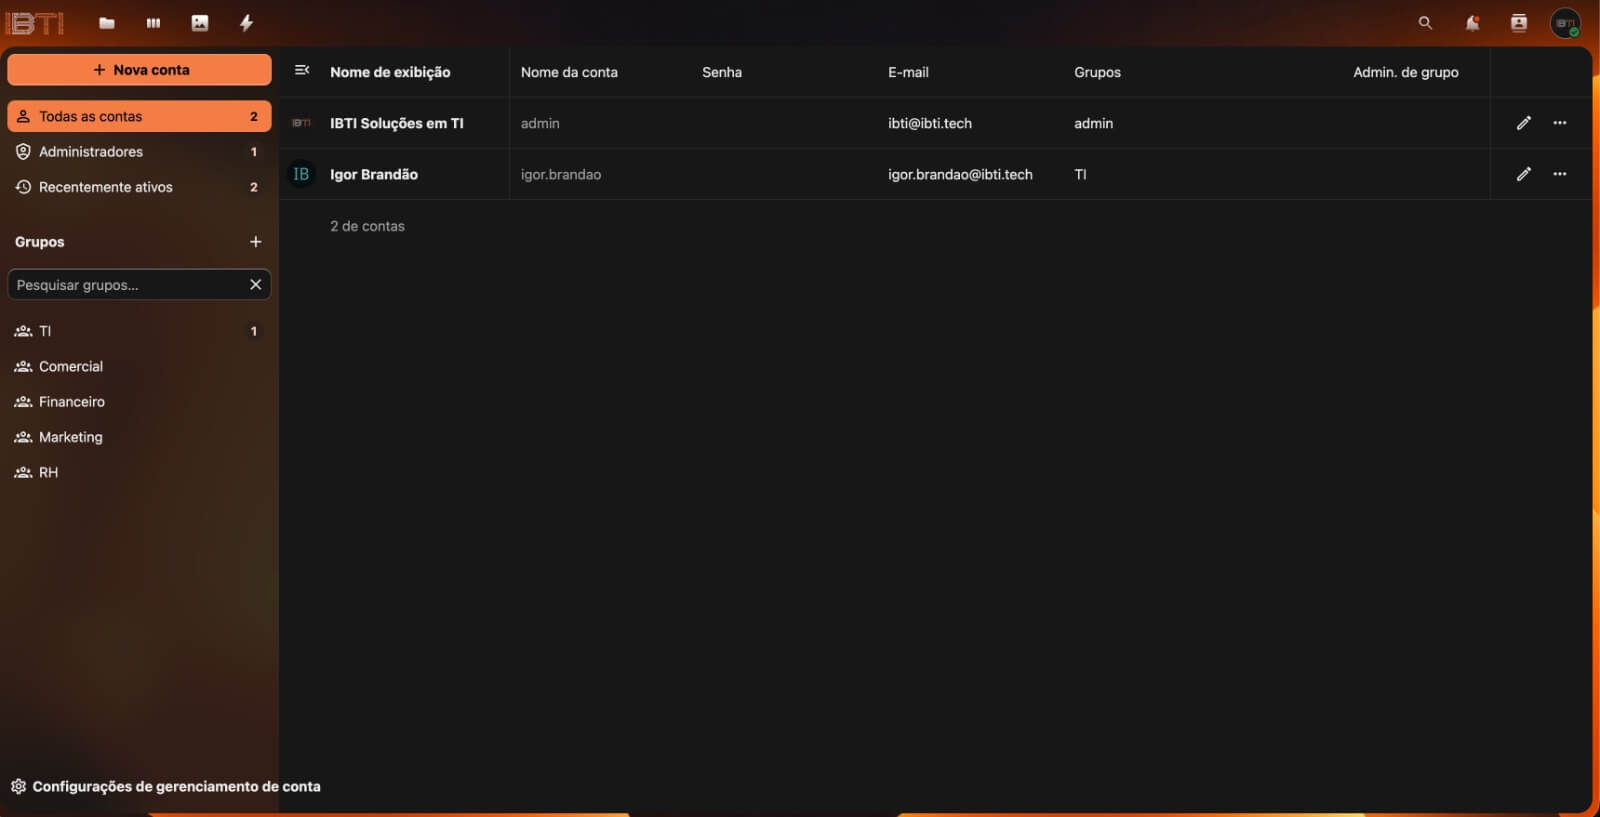1600x817 pixels.
Task: Click the Igor Brandão avatar
Action: coord(301,174)
